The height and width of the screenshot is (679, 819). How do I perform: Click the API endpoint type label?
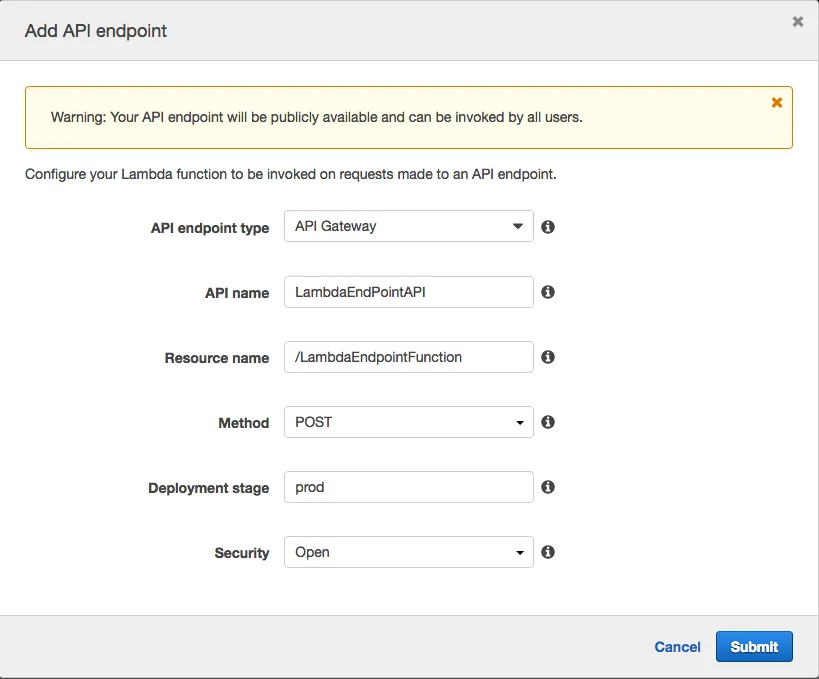pyautogui.click(x=210, y=228)
